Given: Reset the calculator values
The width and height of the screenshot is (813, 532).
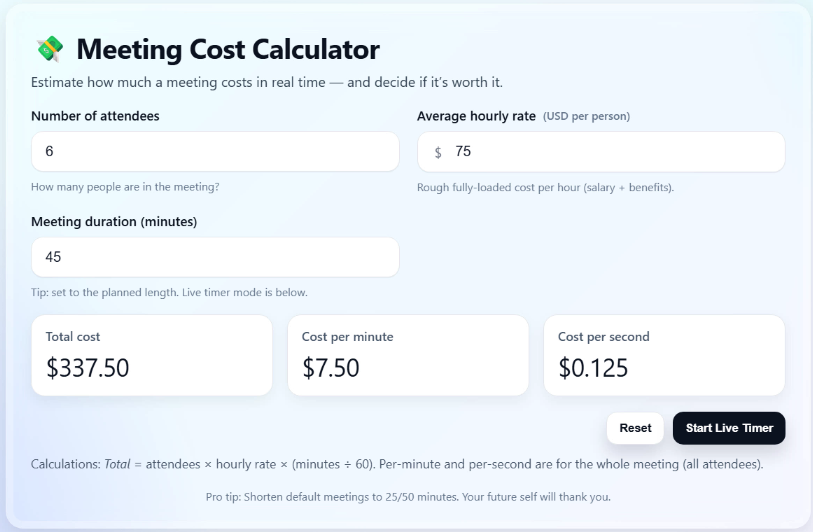Looking at the screenshot, I should [x=635, y=428].
